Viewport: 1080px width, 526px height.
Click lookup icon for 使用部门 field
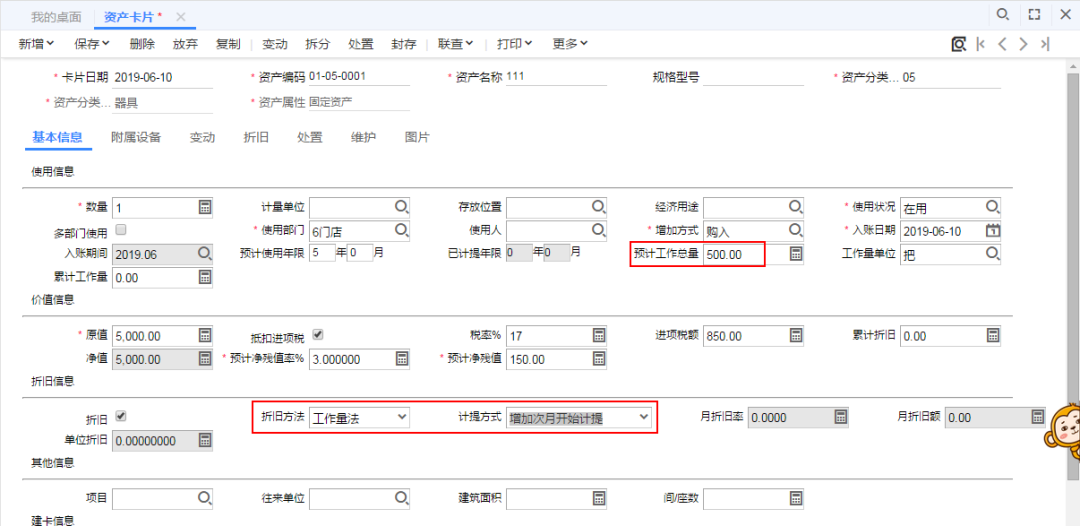click(x=401, y=231)
